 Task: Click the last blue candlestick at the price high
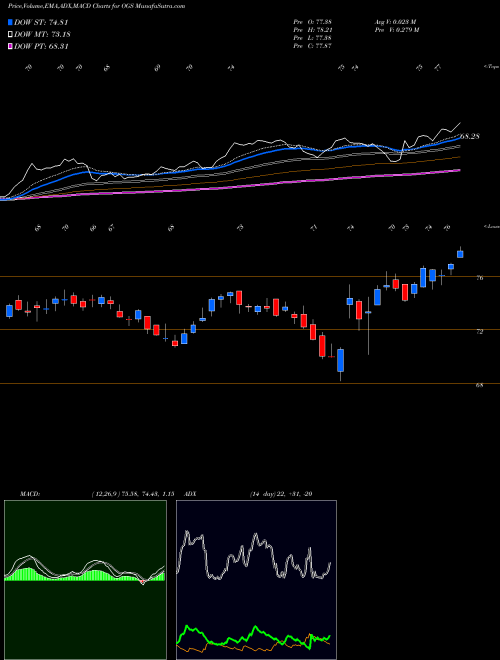(460, 254)
